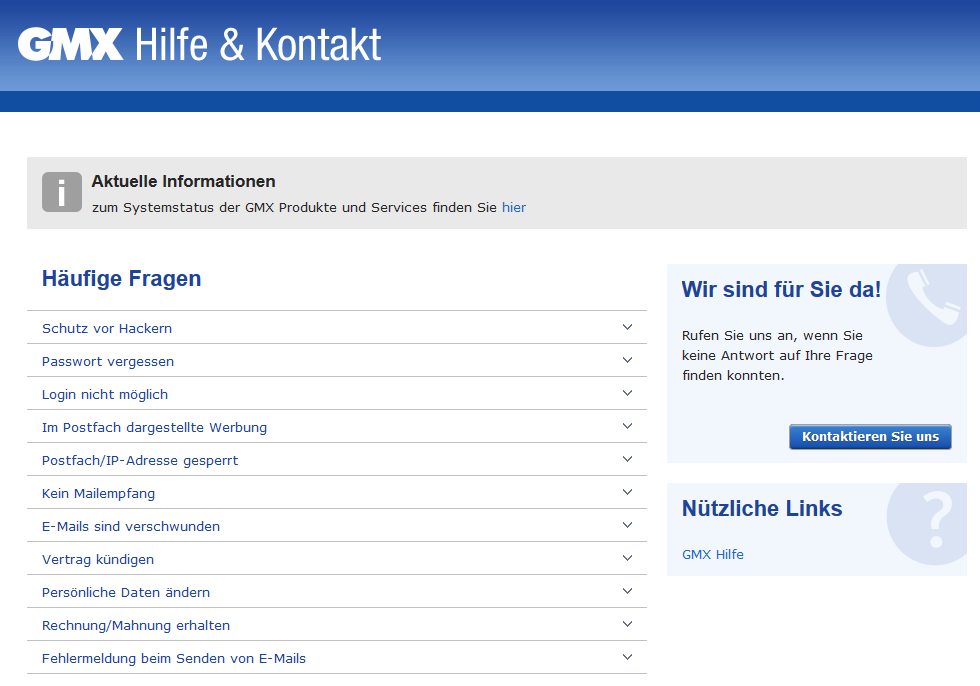Click the 'Kontaktieren Sie uns' button
Image resolution: width=980 pixels, height=686 pixels.
click(870, 437)
